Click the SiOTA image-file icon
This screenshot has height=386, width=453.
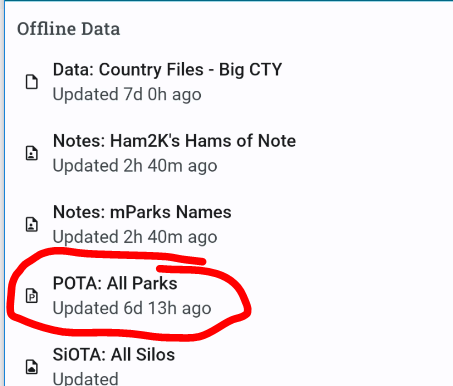point(32,367)
